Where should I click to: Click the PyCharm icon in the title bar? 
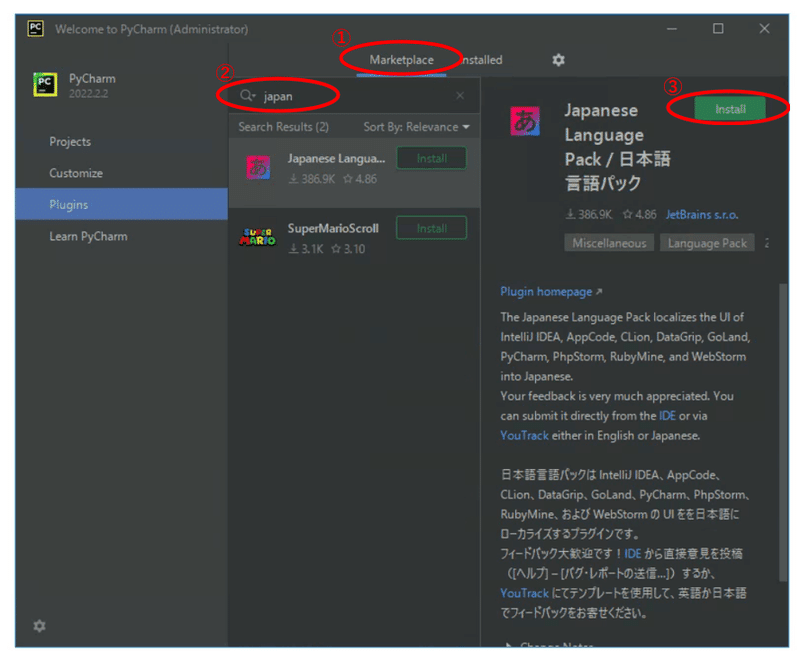[35, 29]
